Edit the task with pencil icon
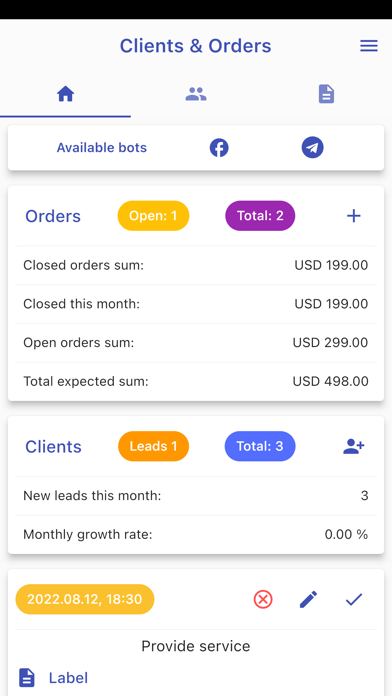Screen dimensions: 392x696 (x=309, y=600)
